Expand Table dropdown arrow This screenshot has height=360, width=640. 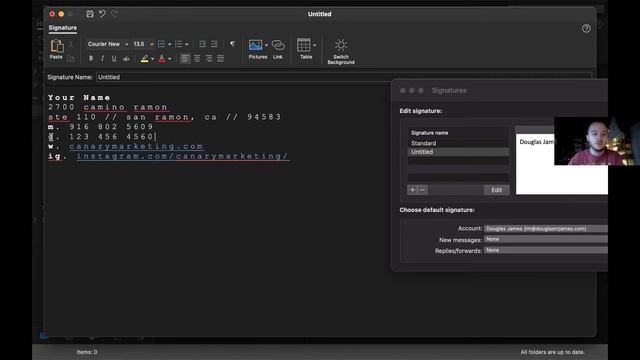click(314, 45)
